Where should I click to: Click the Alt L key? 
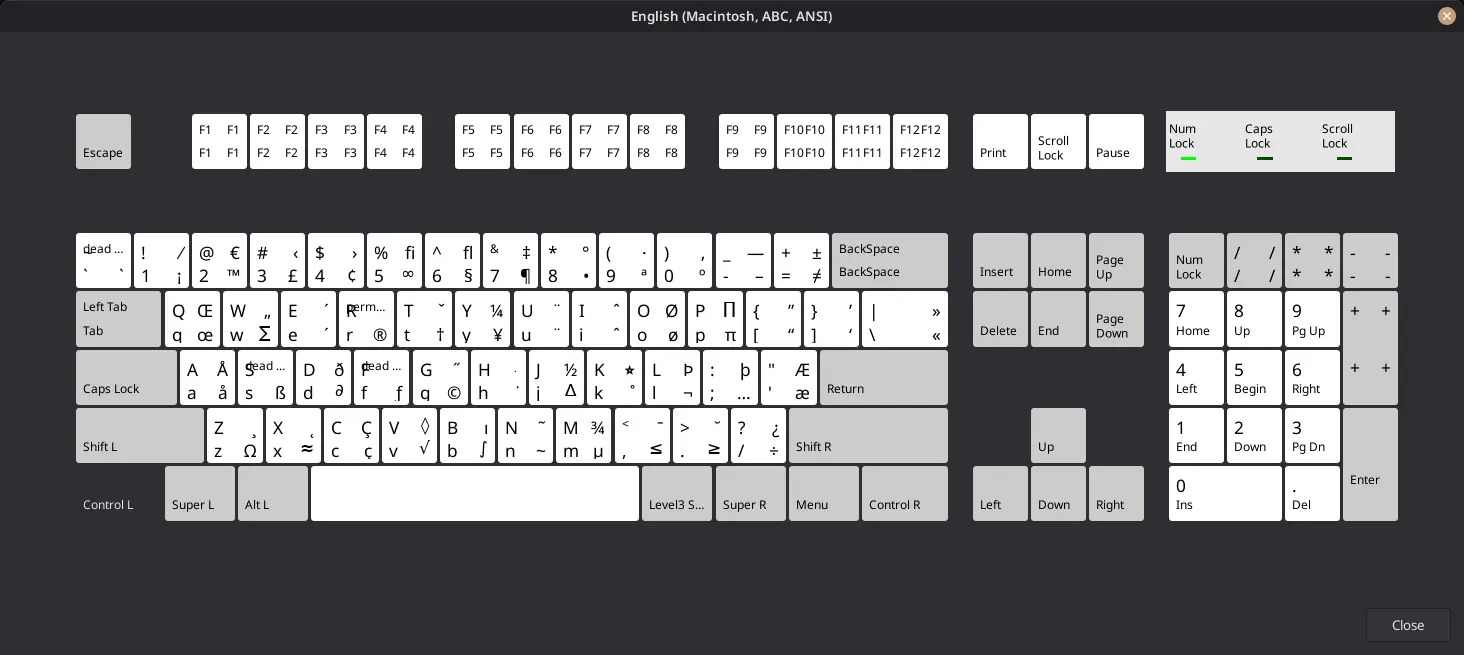pos(273,493)
